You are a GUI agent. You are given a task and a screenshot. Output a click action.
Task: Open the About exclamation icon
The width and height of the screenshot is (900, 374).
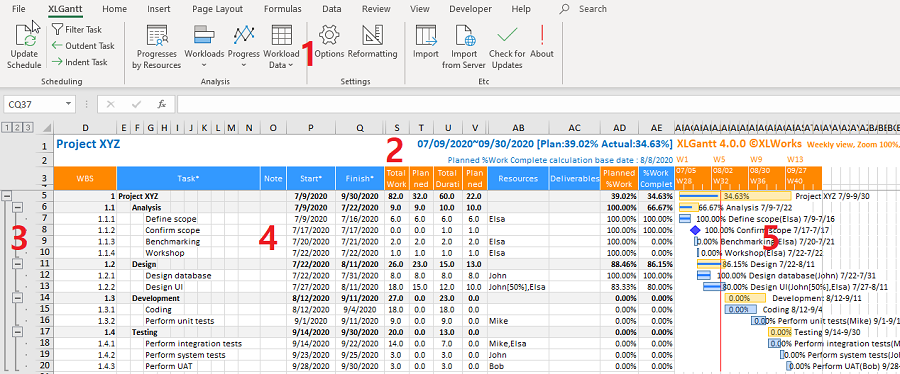click(x=542, y=35)
